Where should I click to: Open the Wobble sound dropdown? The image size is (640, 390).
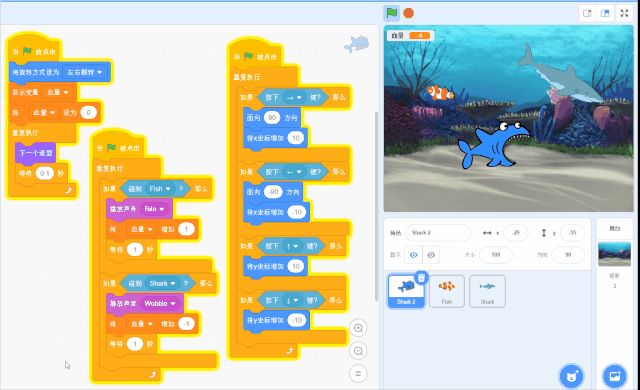[160, 304]
